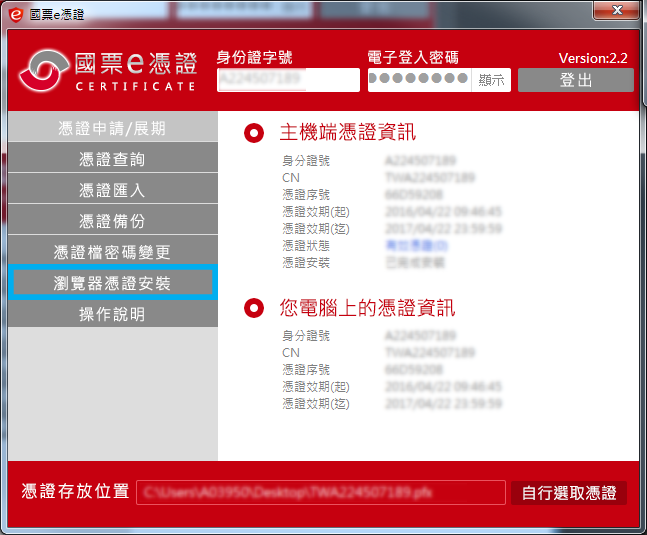This screenshot has height=535, width=647.
Task: Click the blue 憑證狀態 link value
Action: pos(416,245)
